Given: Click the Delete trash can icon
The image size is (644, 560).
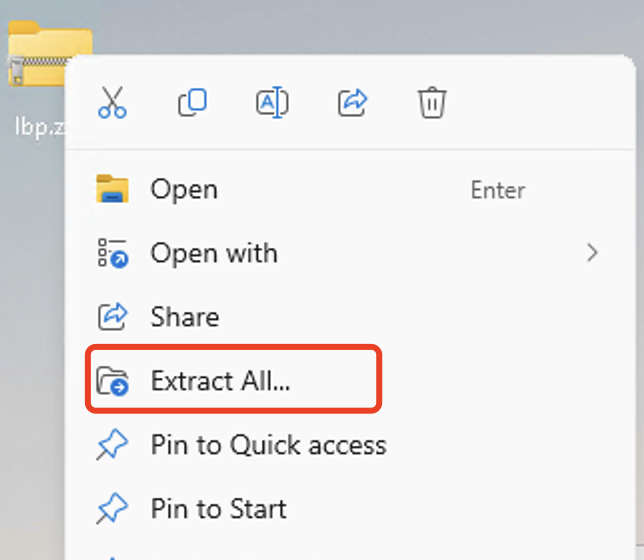Looking at the screenshot, I should (432, 102).
